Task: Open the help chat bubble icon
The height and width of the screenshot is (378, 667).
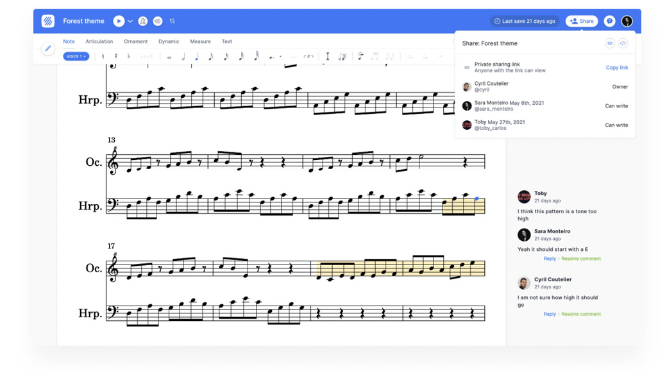Action: (610, 21)
